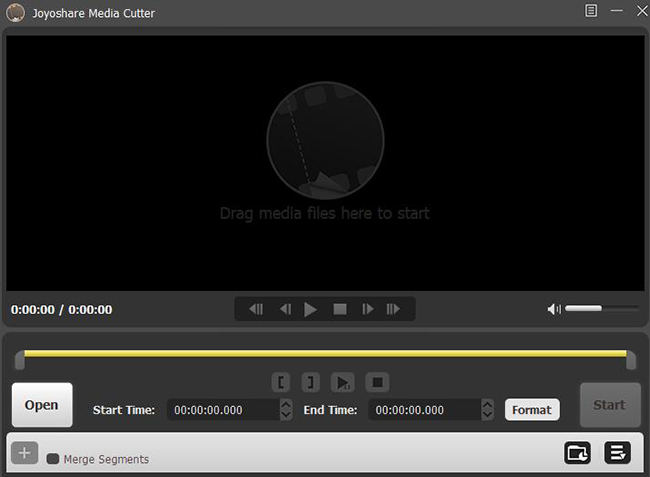Step forward one frame
Screen dimensions: 650x477
[x=367, y=309]
